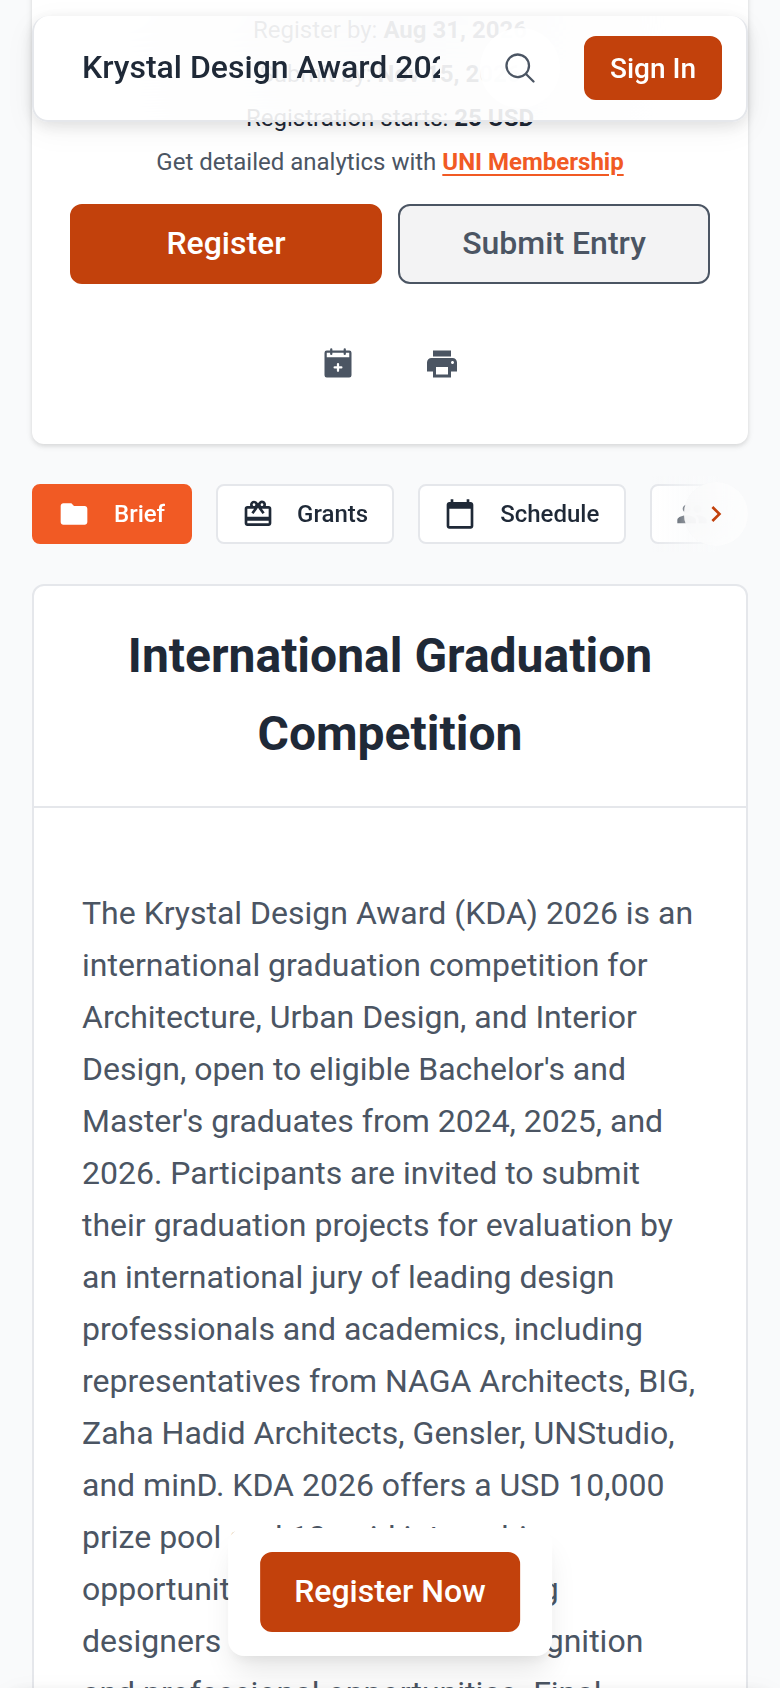780x1688 pixels.
Task: Open search with the magnifier icon
Action: click(520, 68)
